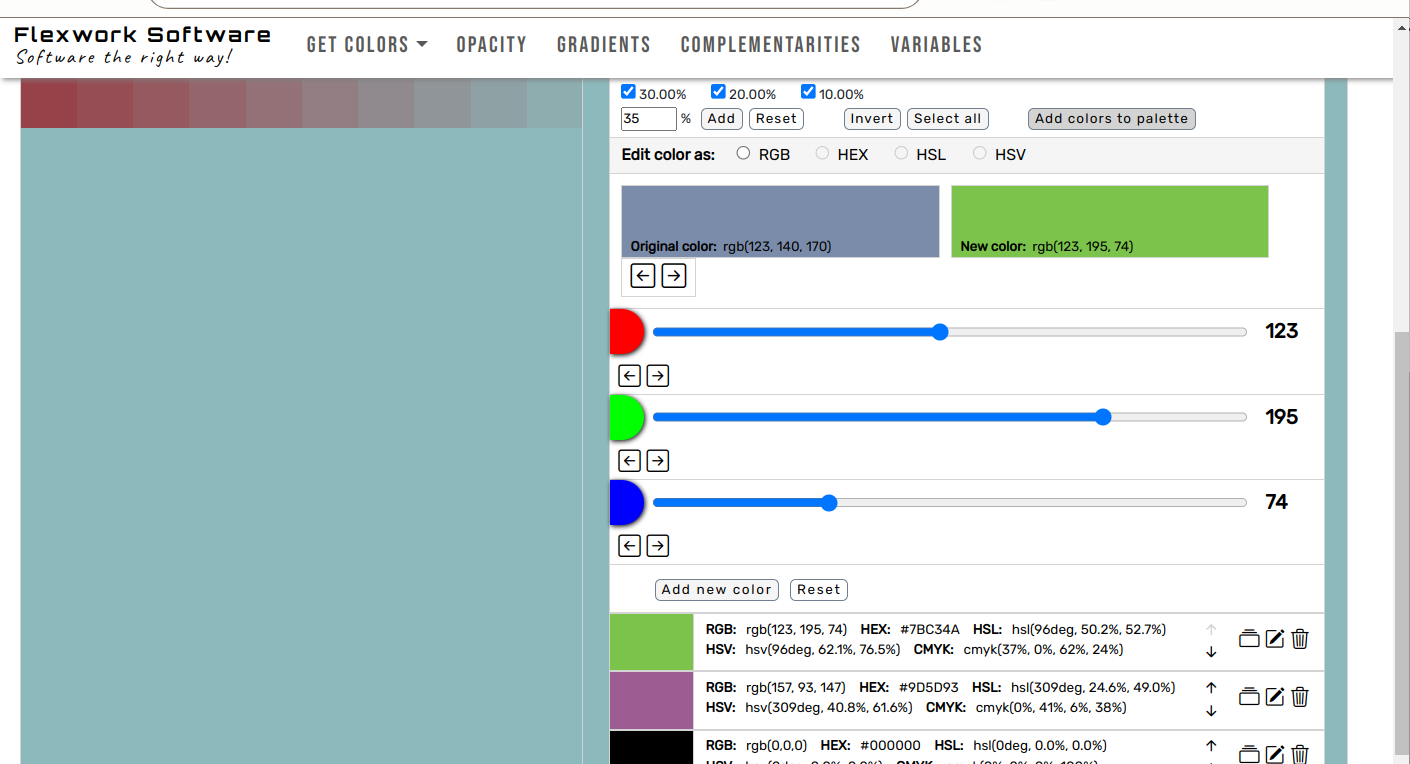Screen dimensions: 1410x764
Task: Click the blue value 74 readout
Action: point(1277,501)
